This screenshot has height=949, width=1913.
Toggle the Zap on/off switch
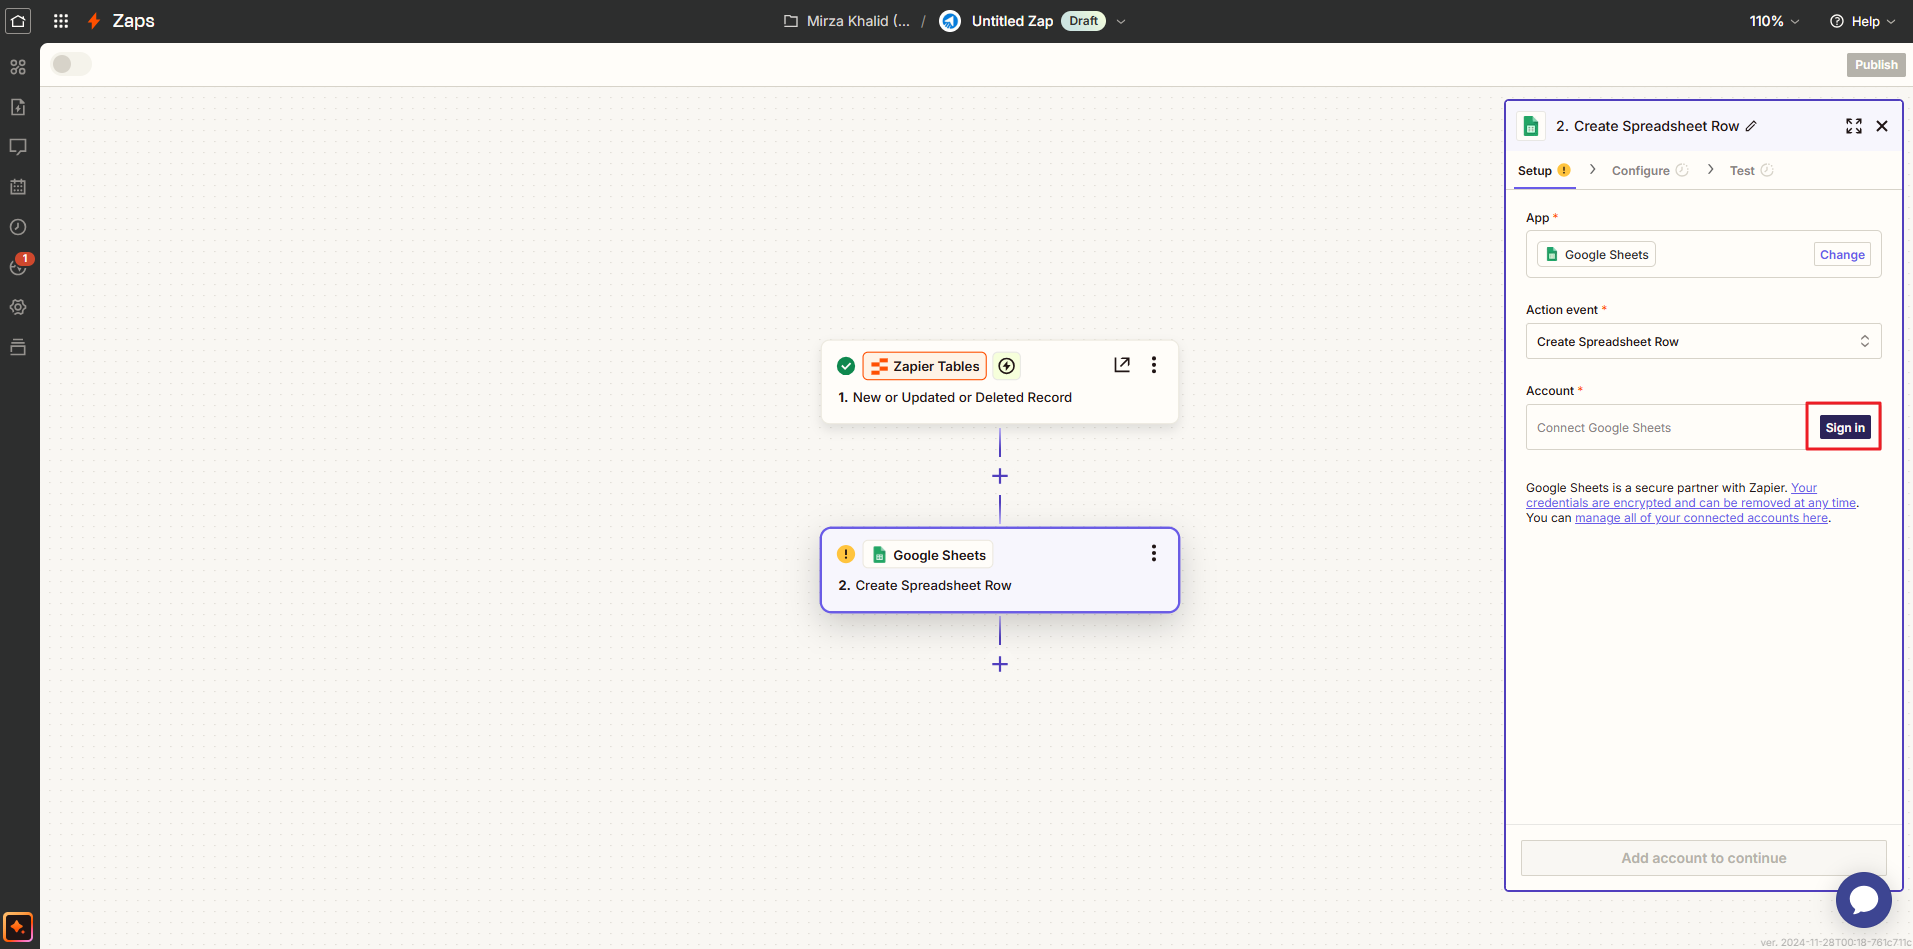click(x=71, y=65)
